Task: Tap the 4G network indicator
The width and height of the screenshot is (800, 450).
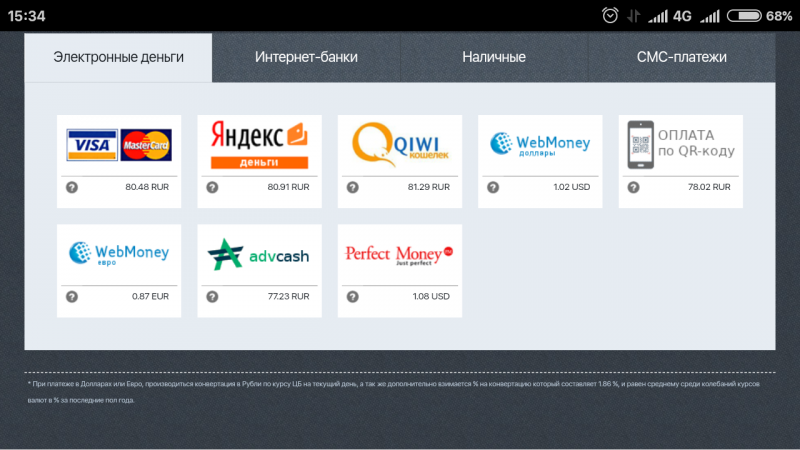Action: coord(682,16)
